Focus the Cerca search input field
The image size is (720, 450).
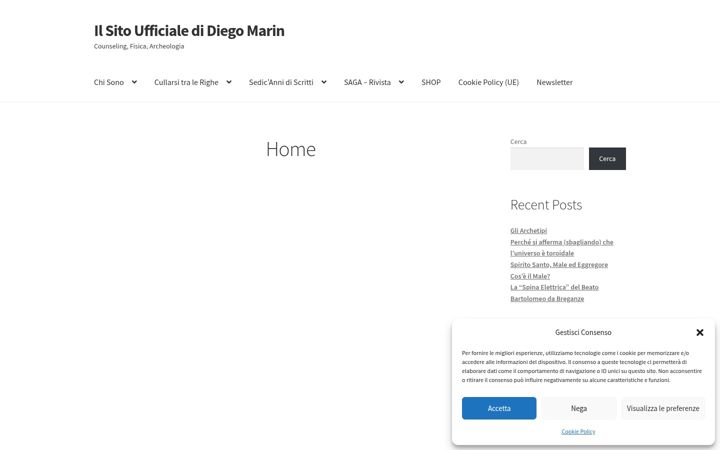click(547, 158)
